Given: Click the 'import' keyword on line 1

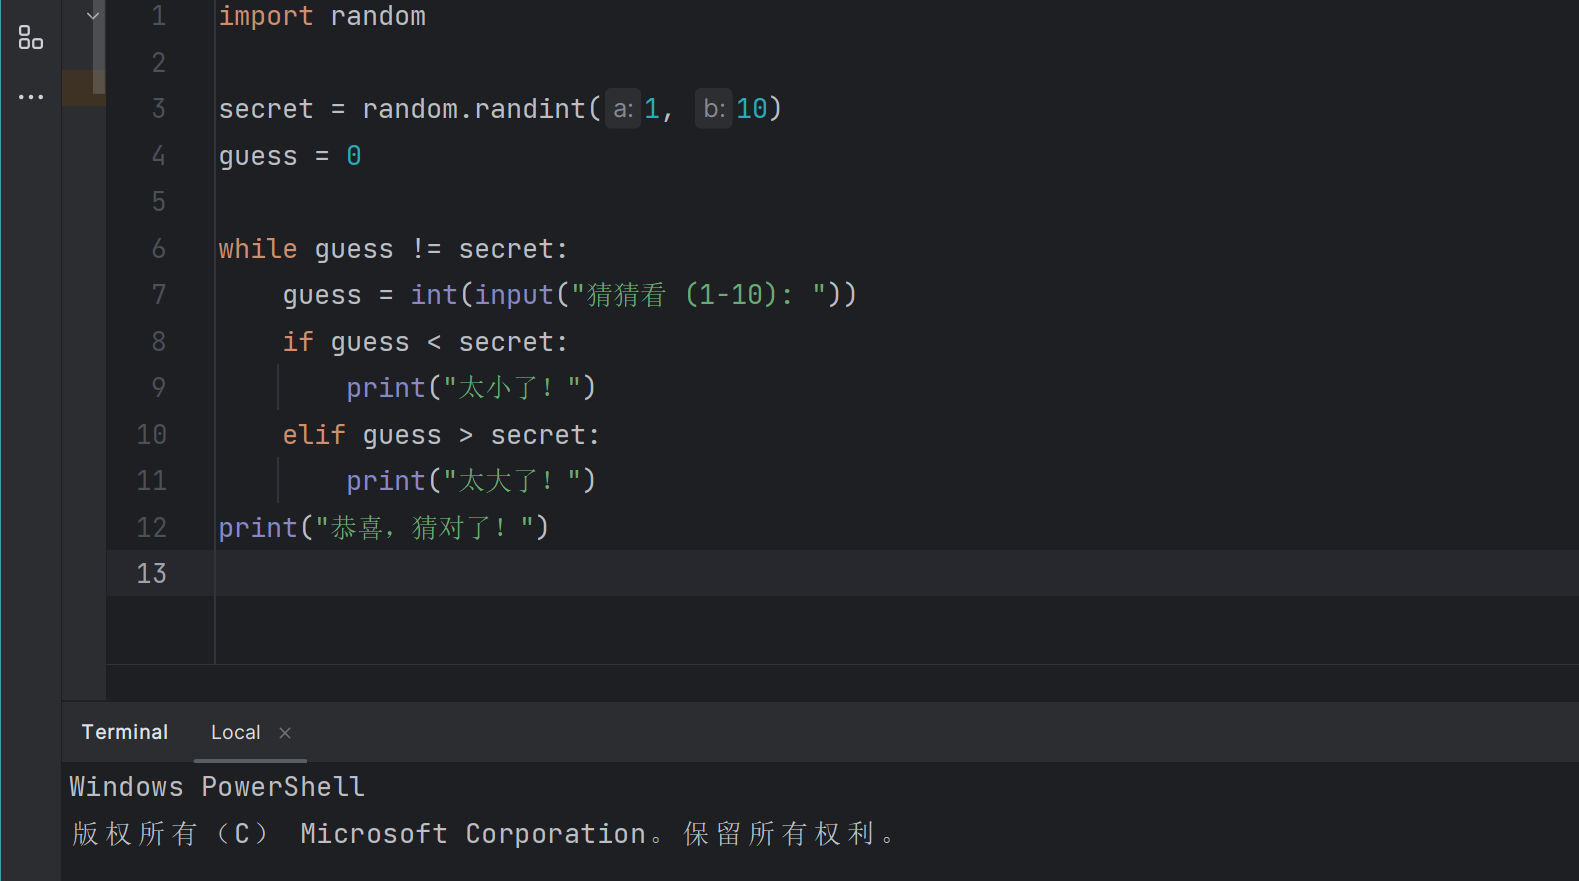Looking at the screenshot, I should [x=265, y=17].
